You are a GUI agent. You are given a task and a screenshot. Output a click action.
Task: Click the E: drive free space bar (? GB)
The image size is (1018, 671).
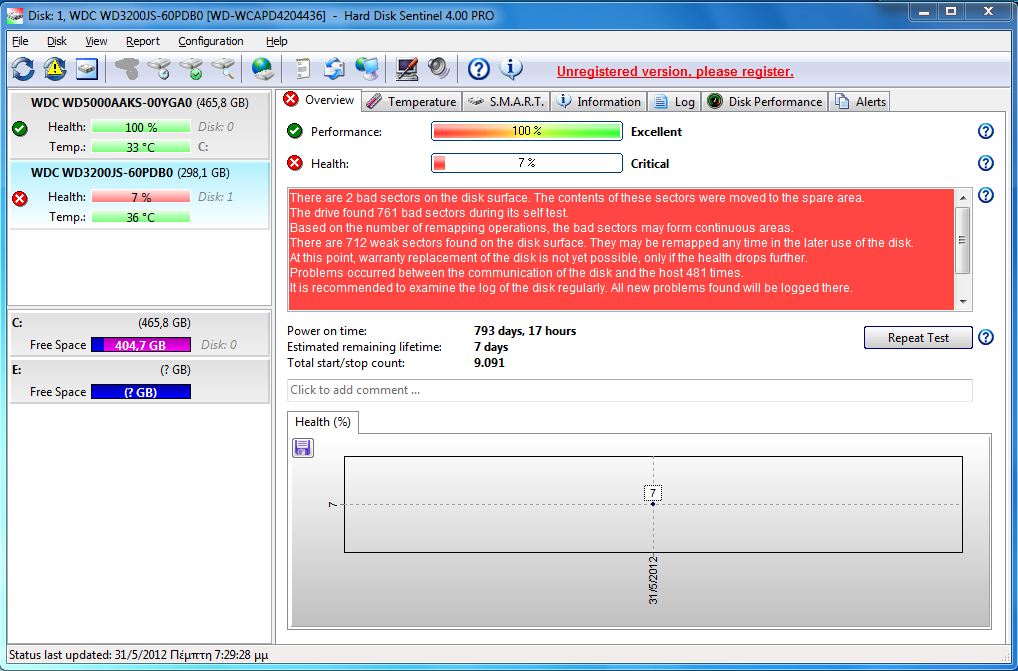click(x=141, y=392)
